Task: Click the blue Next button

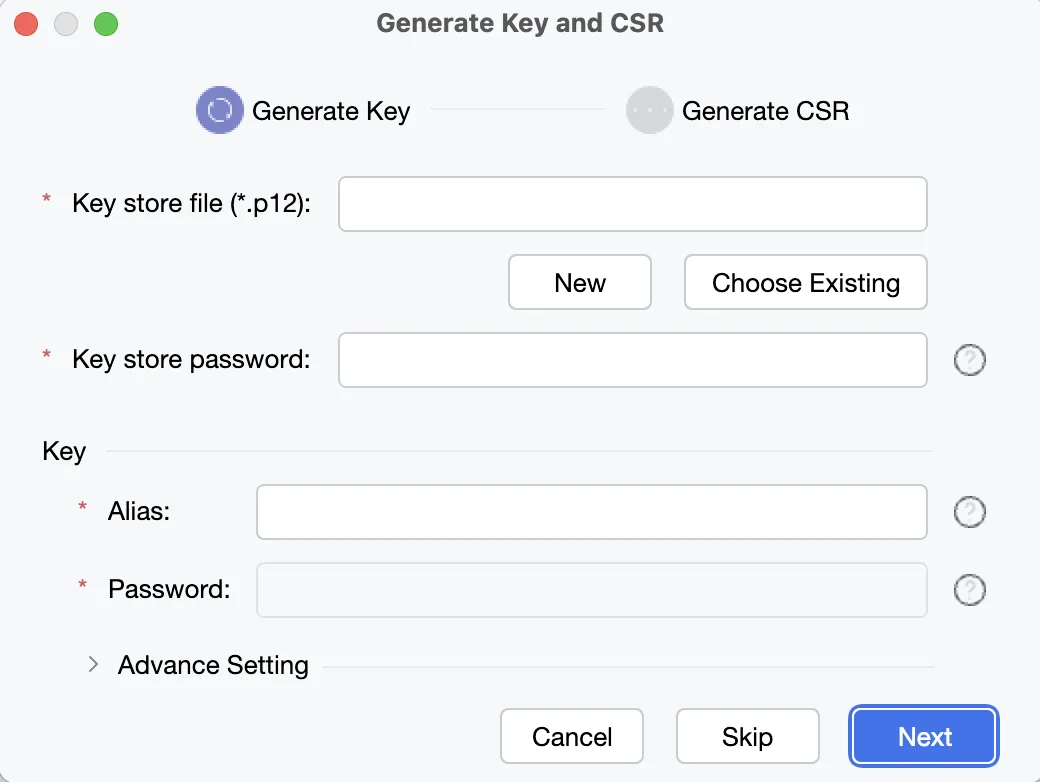Action: pyautogui.click(x=924, y=736)
